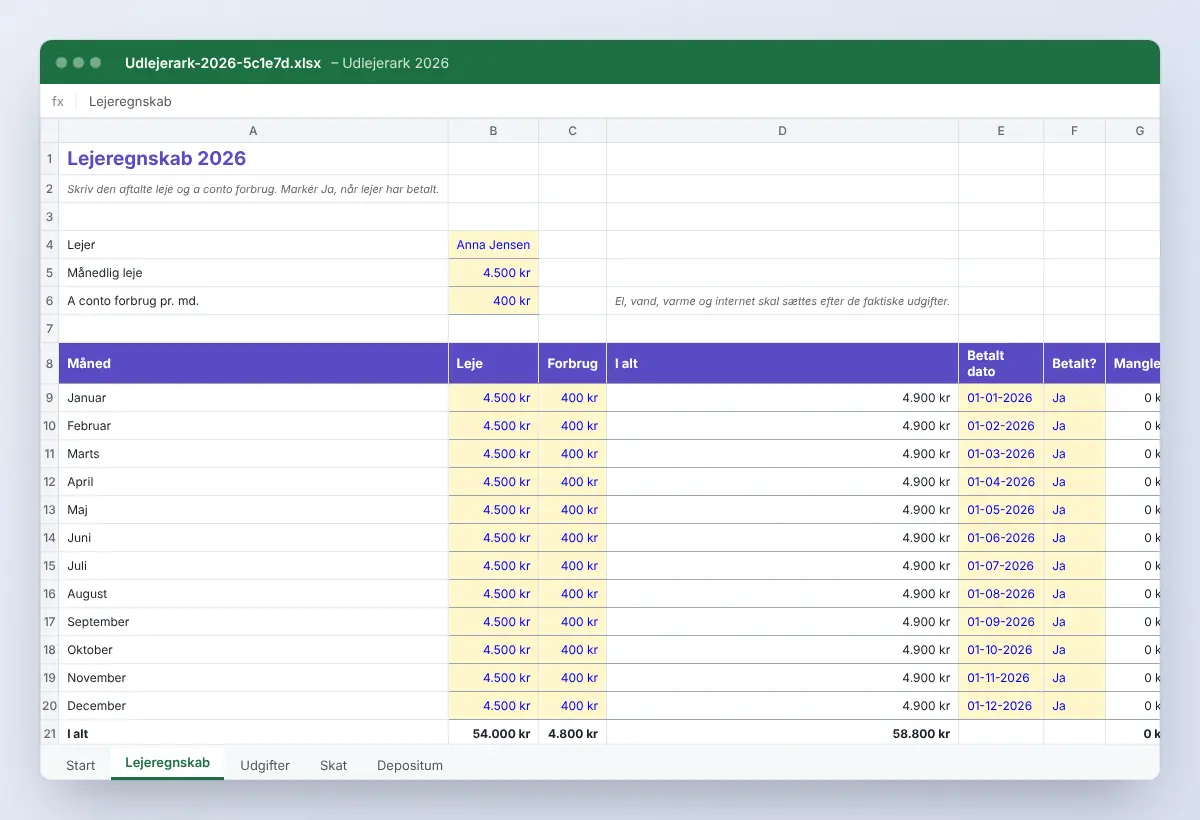Click the fx formula icon

pos(58,101)
